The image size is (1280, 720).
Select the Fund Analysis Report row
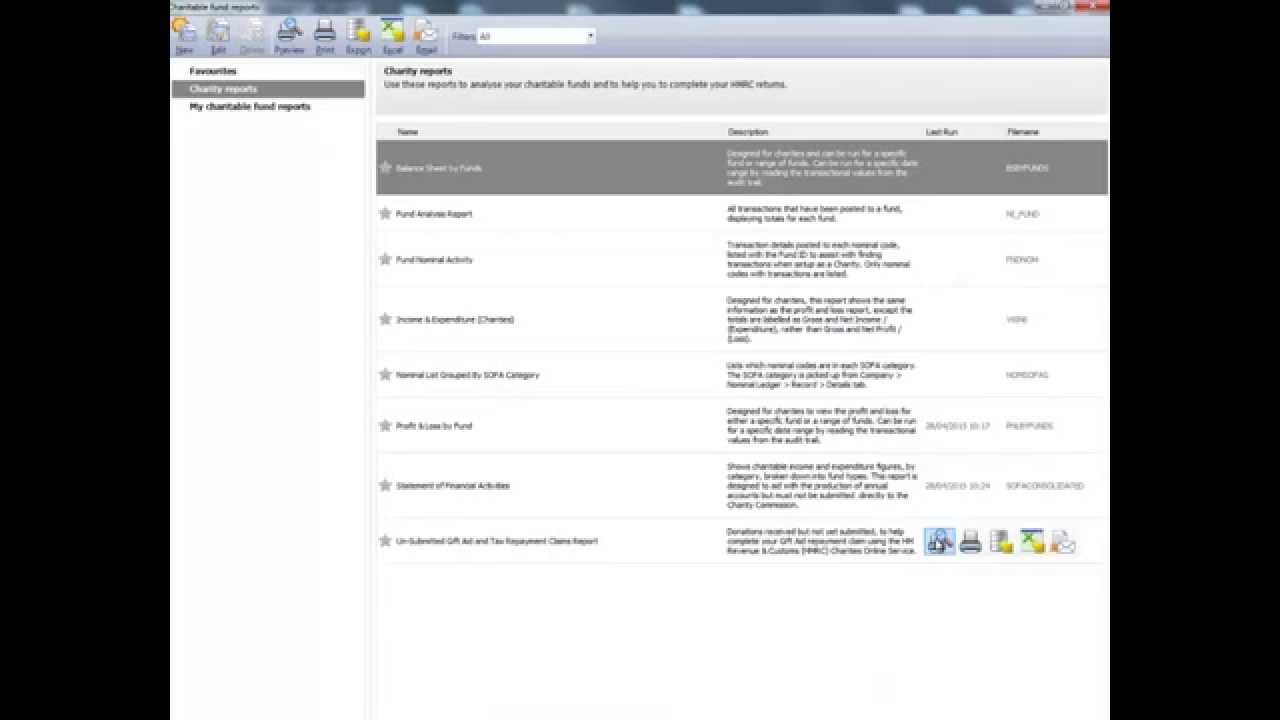(742, 213)
